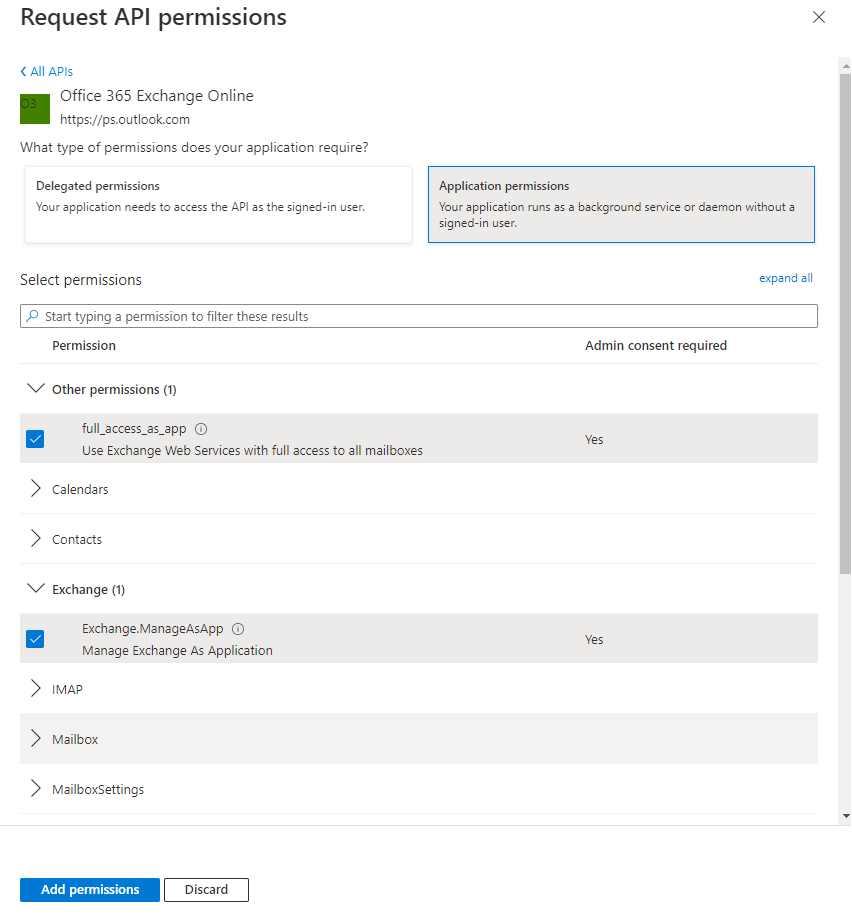Expand the Contacts permission group
The height and width of the screenshot is (920, 852).
[37, 539]
